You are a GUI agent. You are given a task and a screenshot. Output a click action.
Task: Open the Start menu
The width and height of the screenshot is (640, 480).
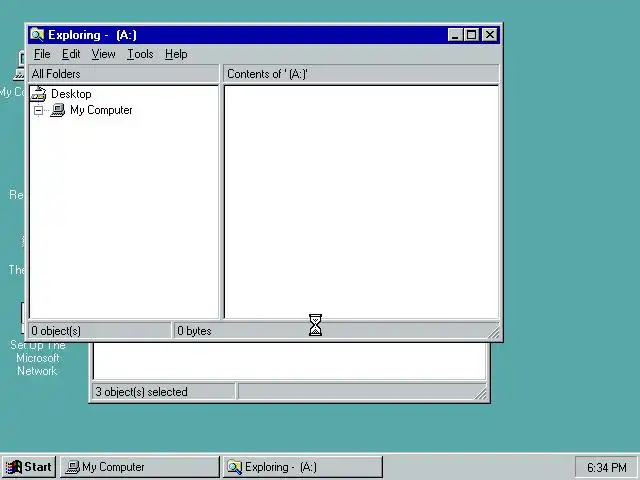[x=29, y=467]
